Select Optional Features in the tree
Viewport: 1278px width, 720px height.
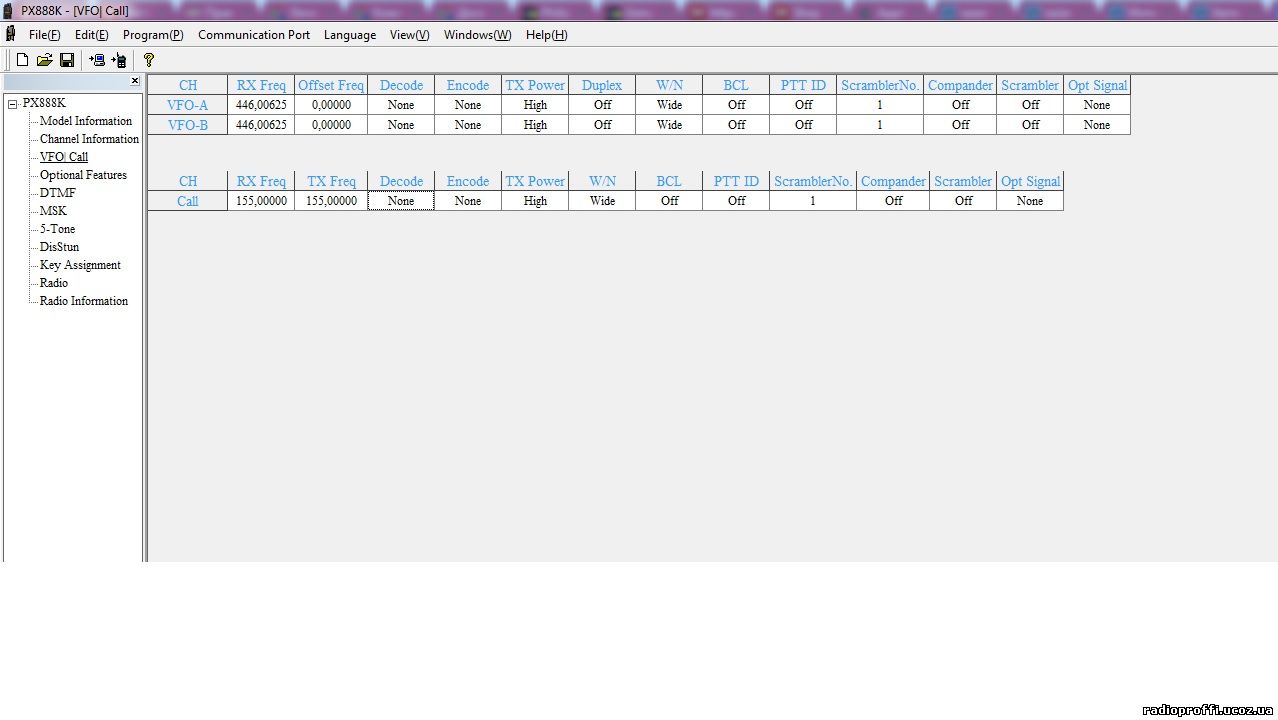[x=83, y=175]
